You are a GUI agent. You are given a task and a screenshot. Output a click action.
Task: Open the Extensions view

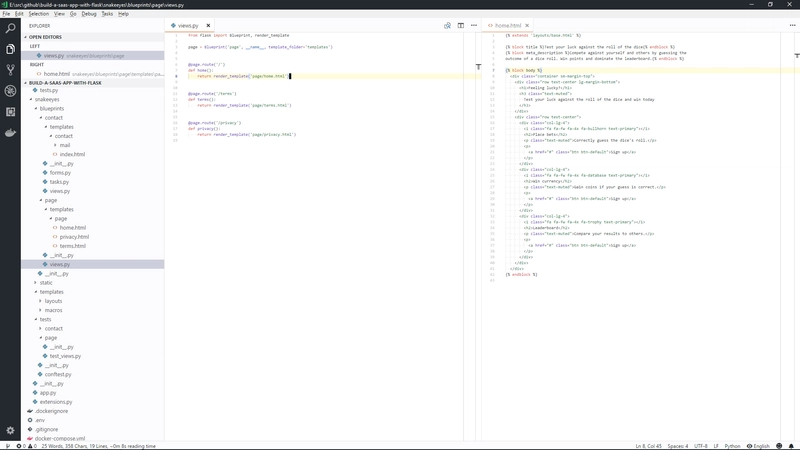tap(10, 112)
